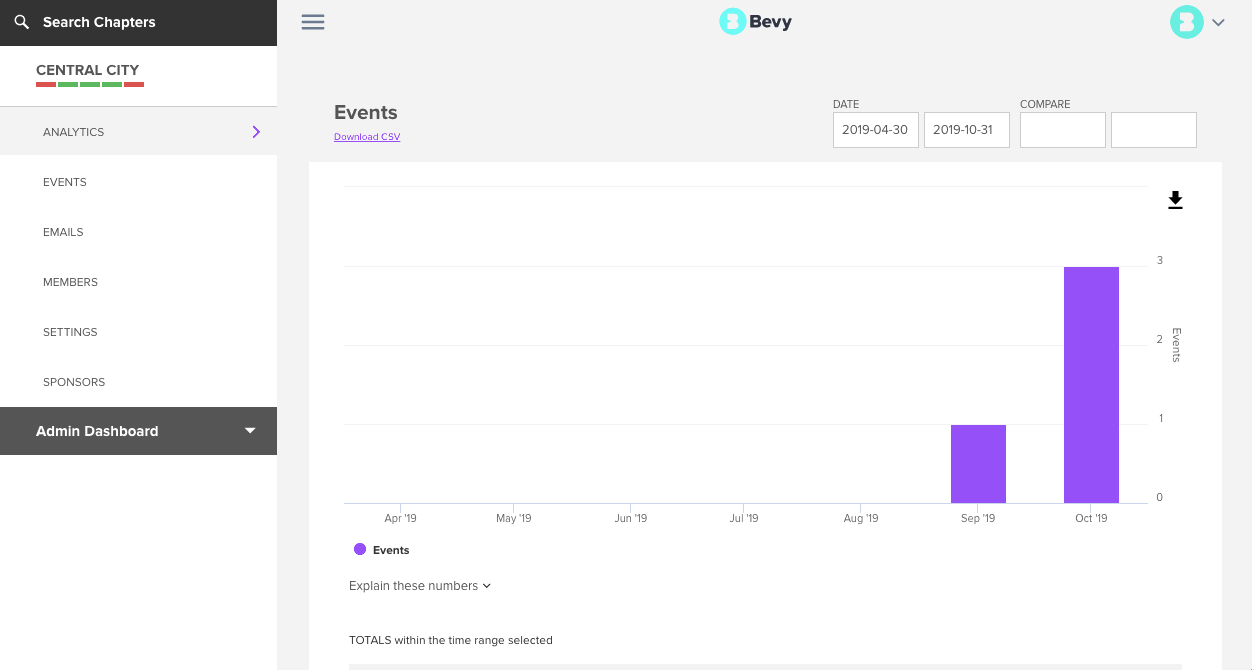The image size is (1252, 670).
Task: Toggle the hamburger menu icon
Action: tap(313, 22)
